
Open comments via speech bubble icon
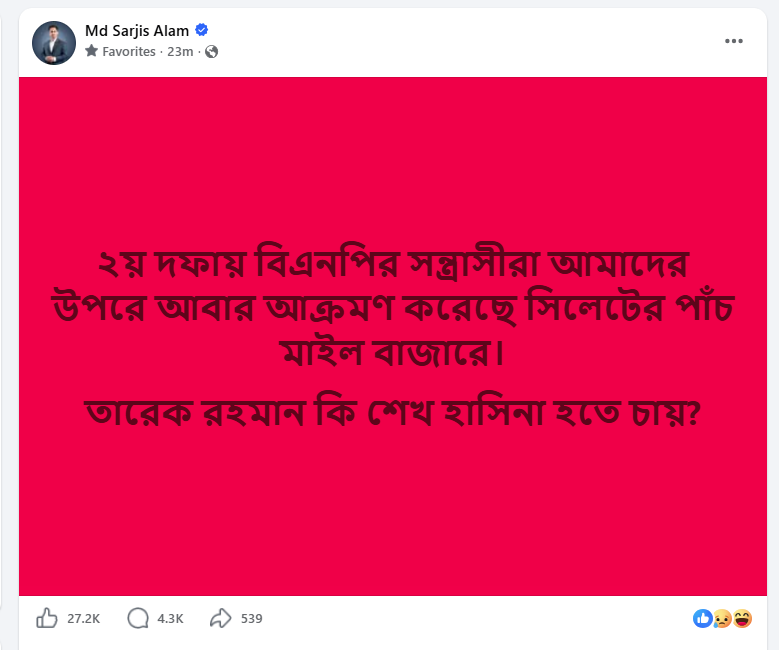pyautogui.click(x=138, y=618)
